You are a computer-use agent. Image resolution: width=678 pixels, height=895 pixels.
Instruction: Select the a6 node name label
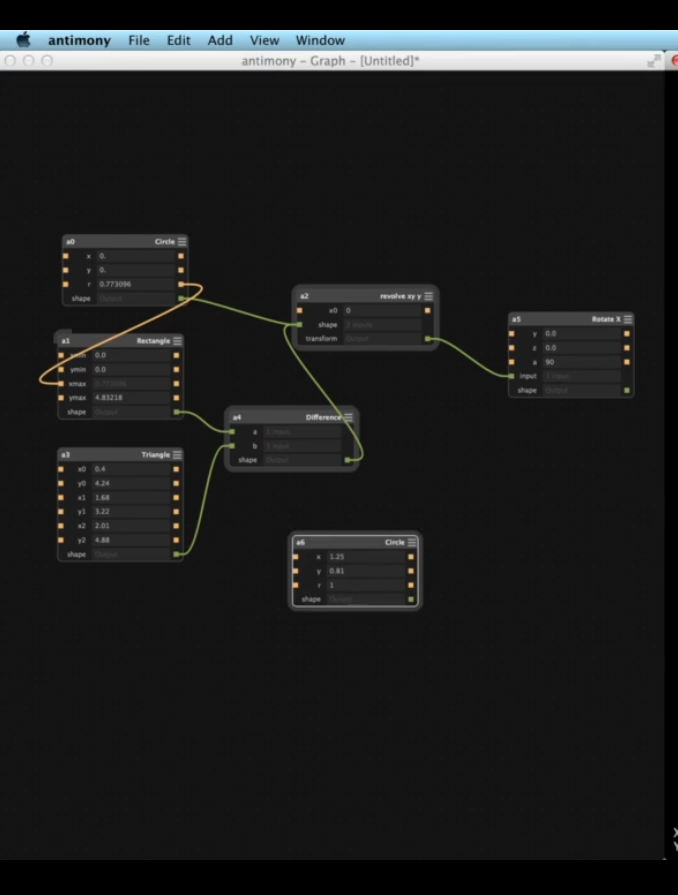click(x=300, y=542)
